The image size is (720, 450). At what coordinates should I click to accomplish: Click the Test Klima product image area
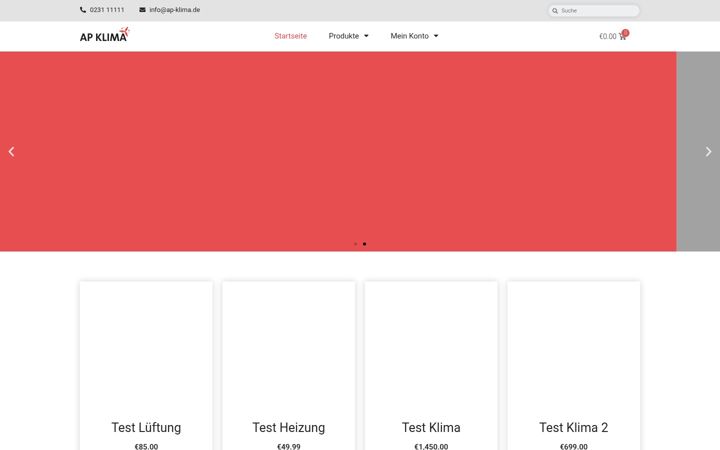pos(431,348)
